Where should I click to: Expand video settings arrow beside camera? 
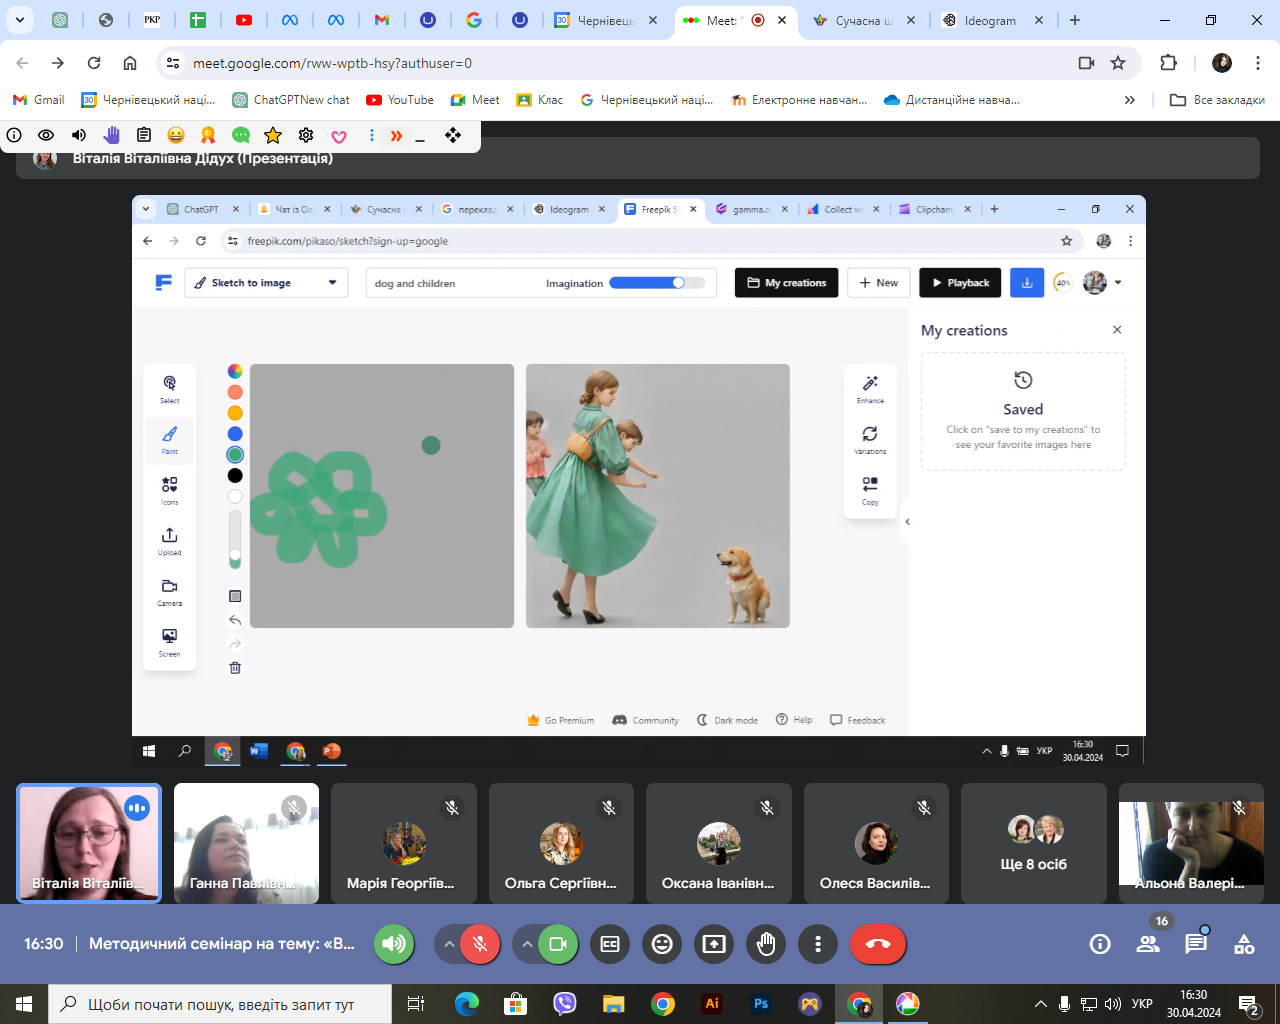527,944
